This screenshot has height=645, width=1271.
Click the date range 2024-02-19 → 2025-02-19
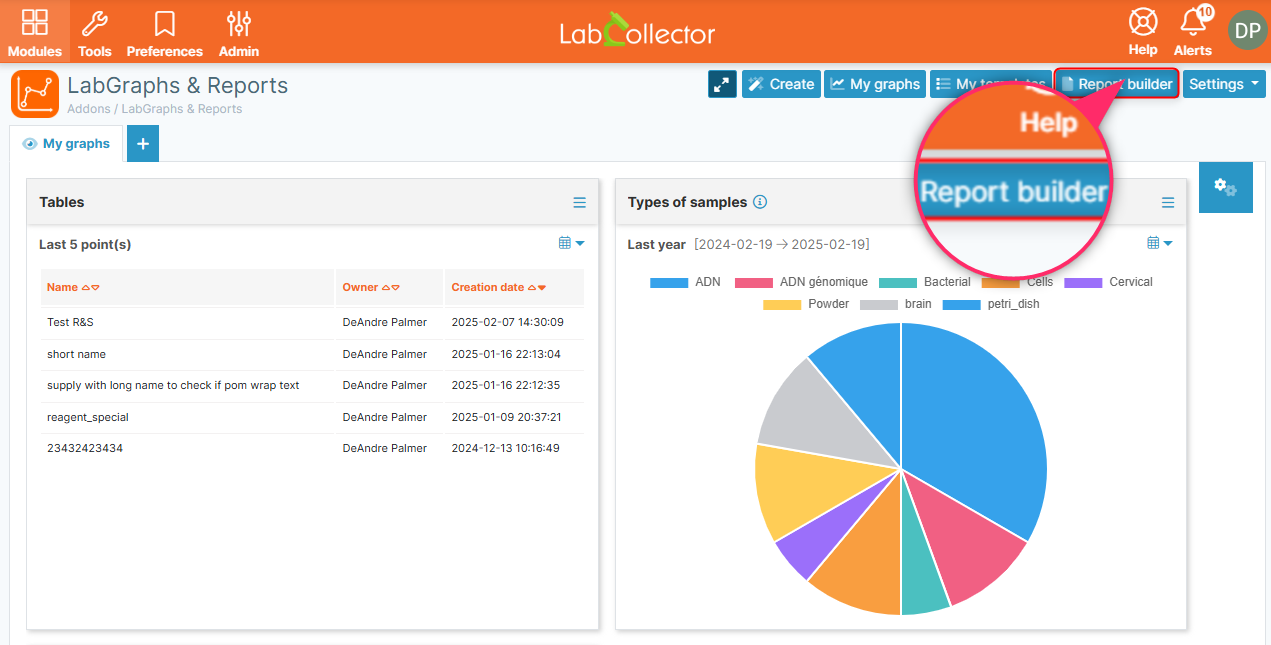click(x=782, y=244)
